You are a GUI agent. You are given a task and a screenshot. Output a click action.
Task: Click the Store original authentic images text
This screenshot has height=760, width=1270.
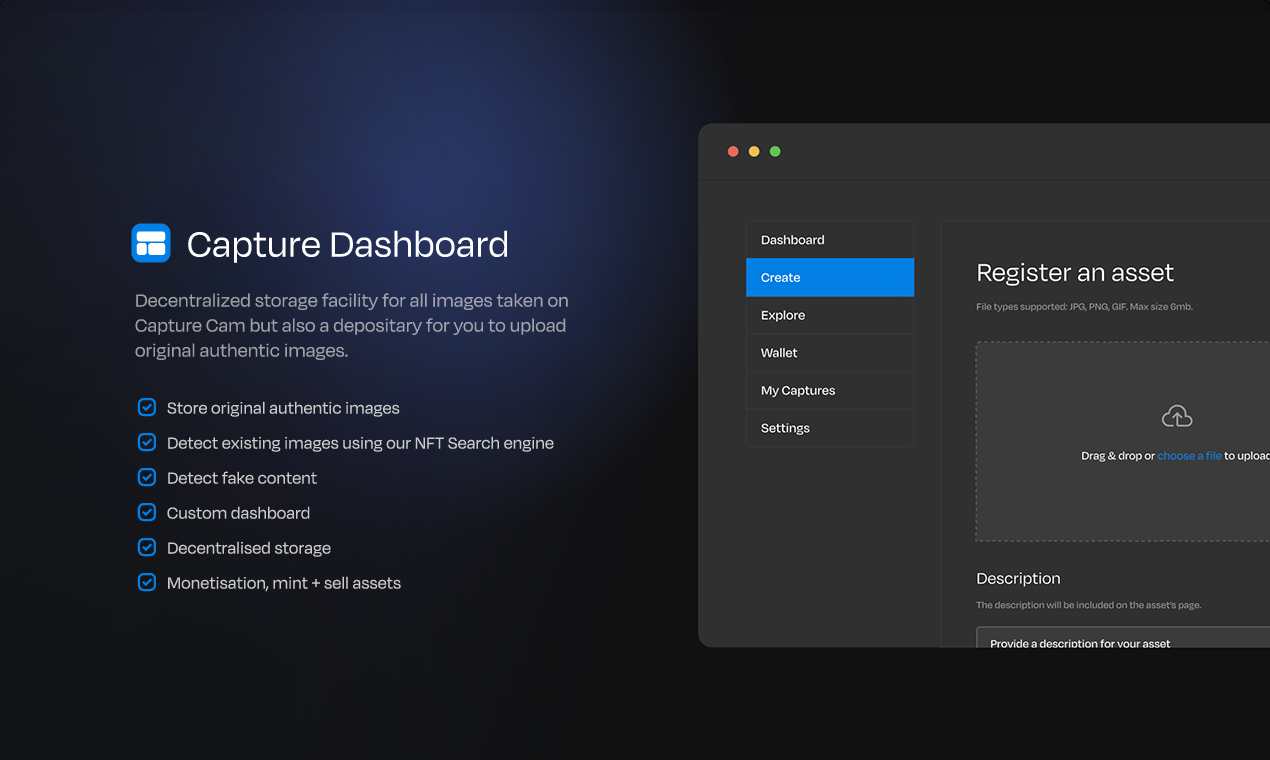click(283, 408)
